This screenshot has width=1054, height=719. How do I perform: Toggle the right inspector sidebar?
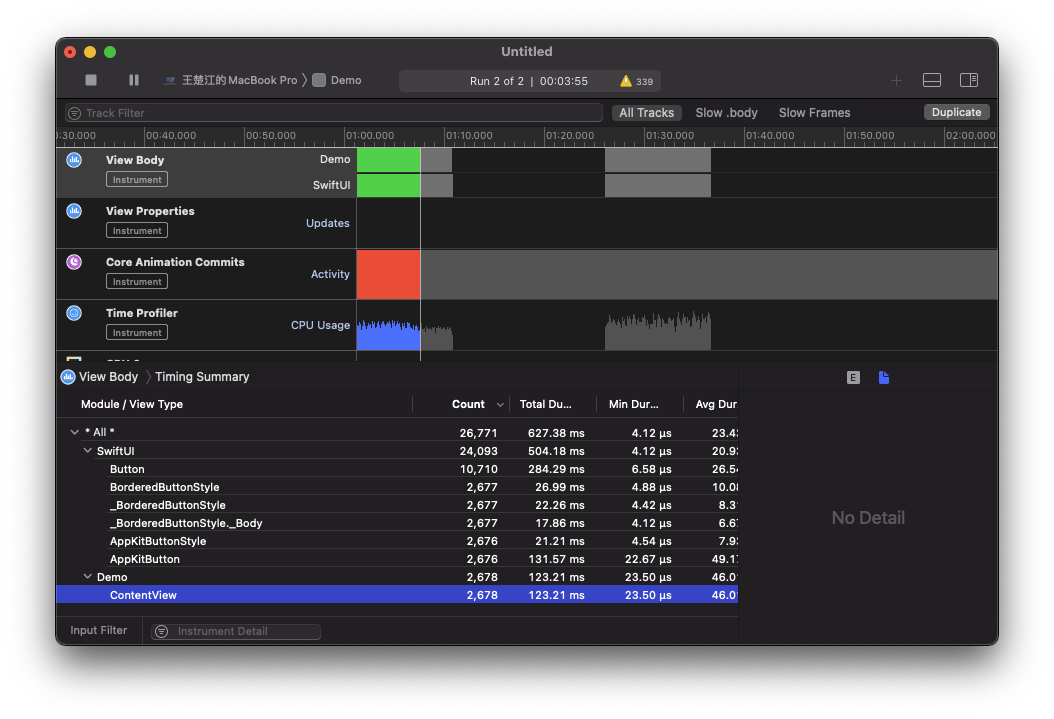click(968, 80)
